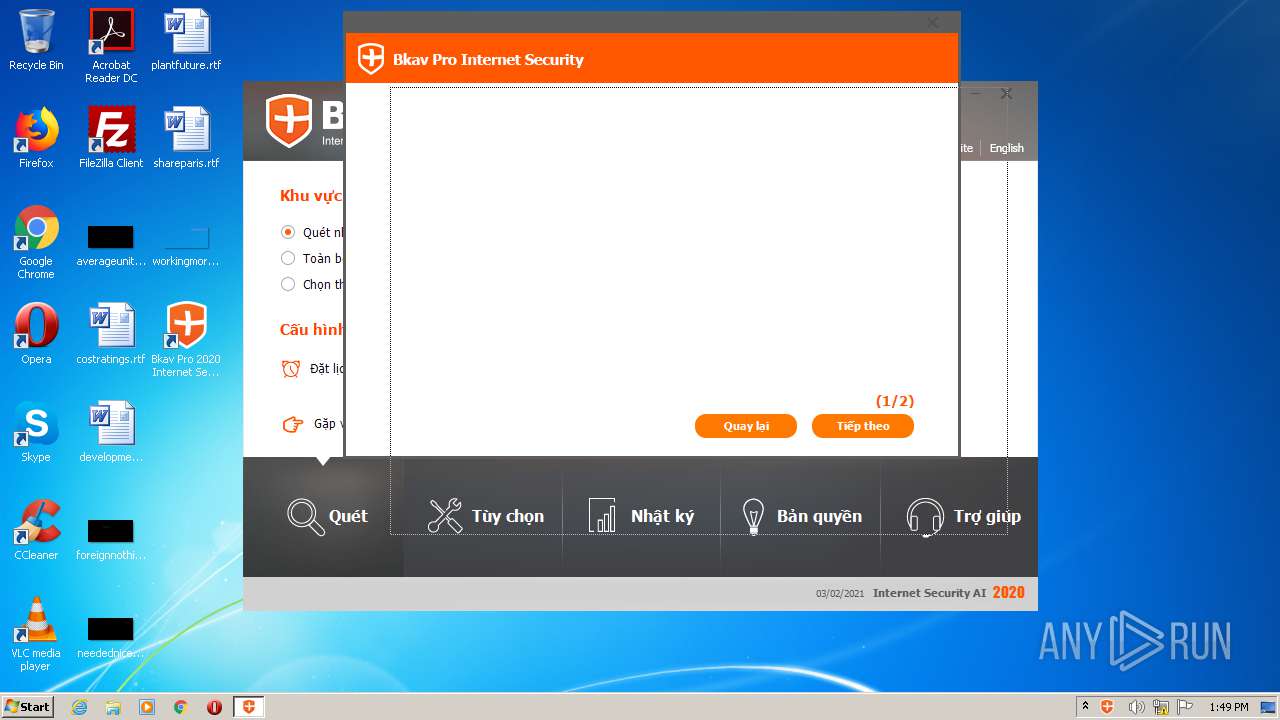Click the Bkav shield logo in main window

[289, 121]
